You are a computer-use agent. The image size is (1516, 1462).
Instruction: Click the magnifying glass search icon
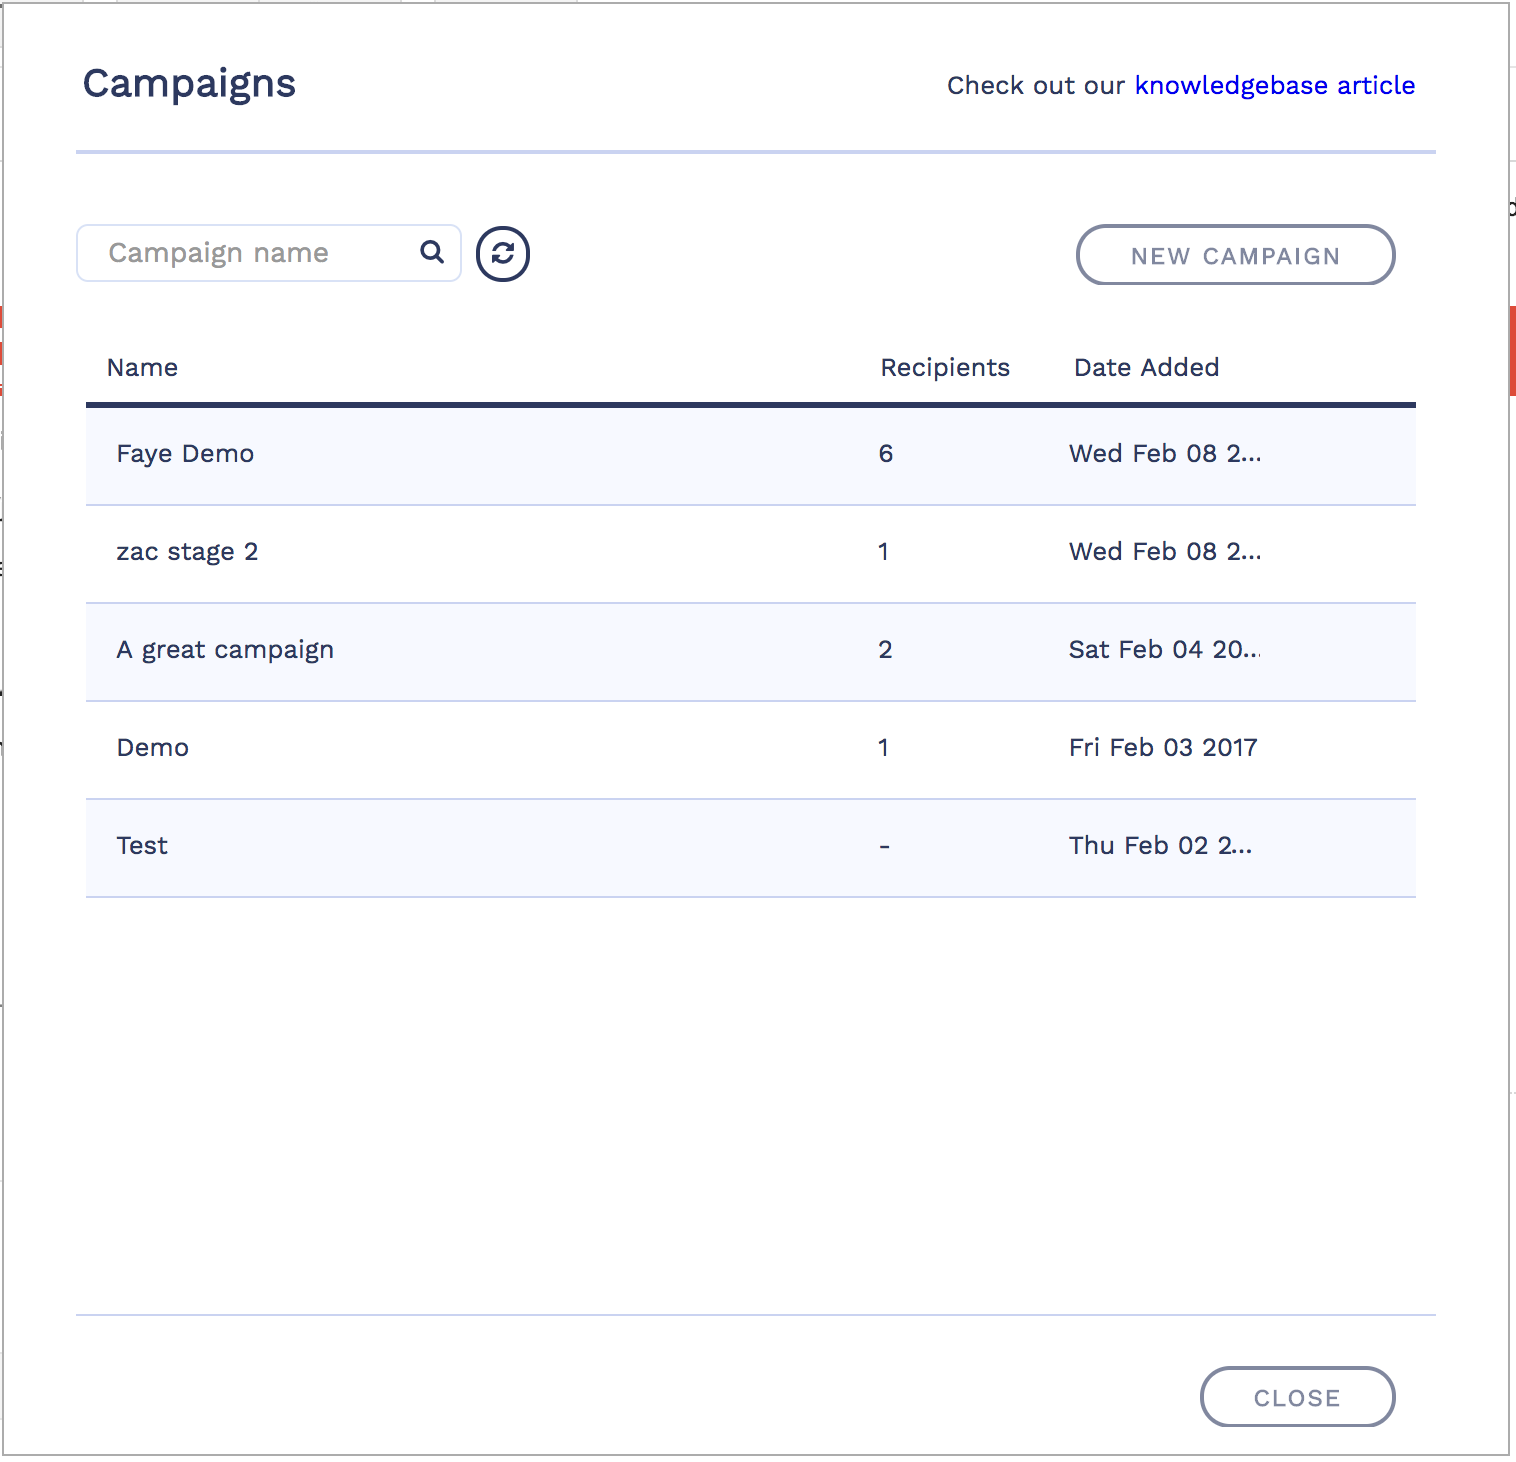432,252
